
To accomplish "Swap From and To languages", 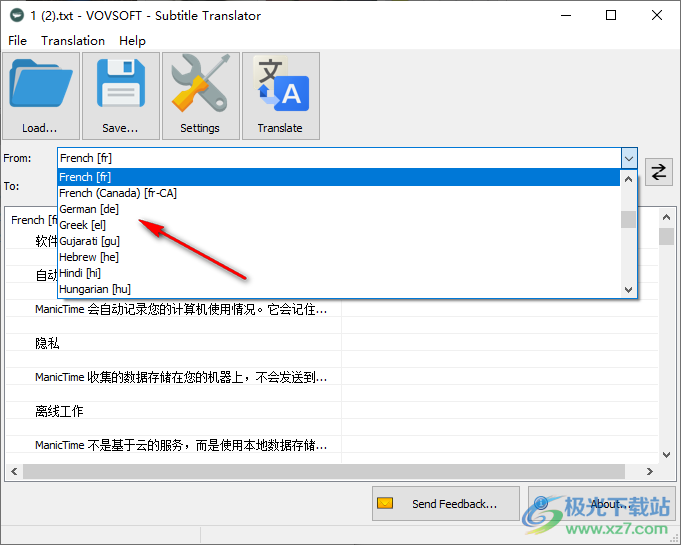I will (x=658, y=172).
